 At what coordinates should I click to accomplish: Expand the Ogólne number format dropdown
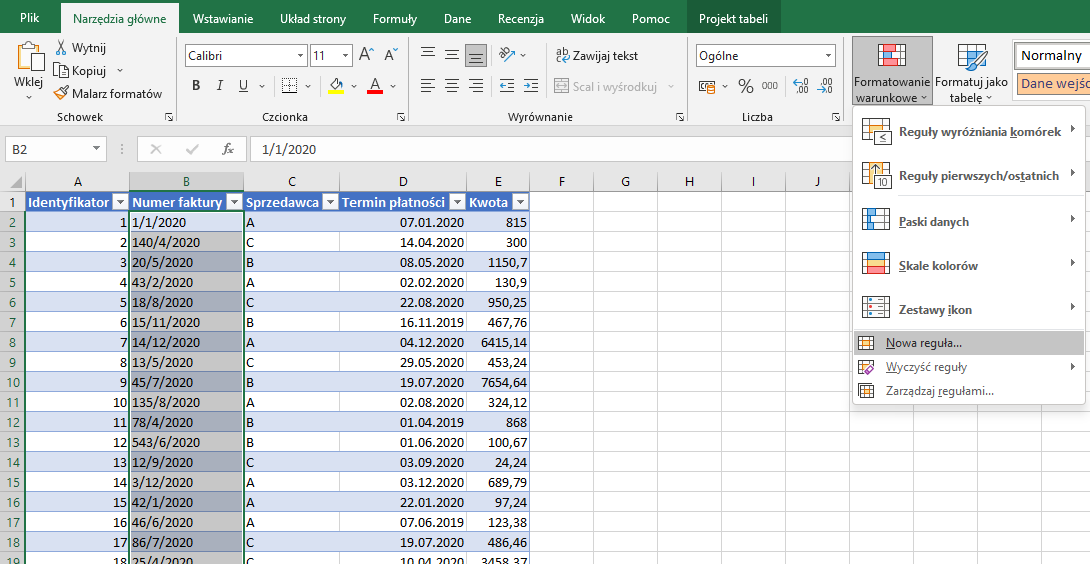pos(828,56)
